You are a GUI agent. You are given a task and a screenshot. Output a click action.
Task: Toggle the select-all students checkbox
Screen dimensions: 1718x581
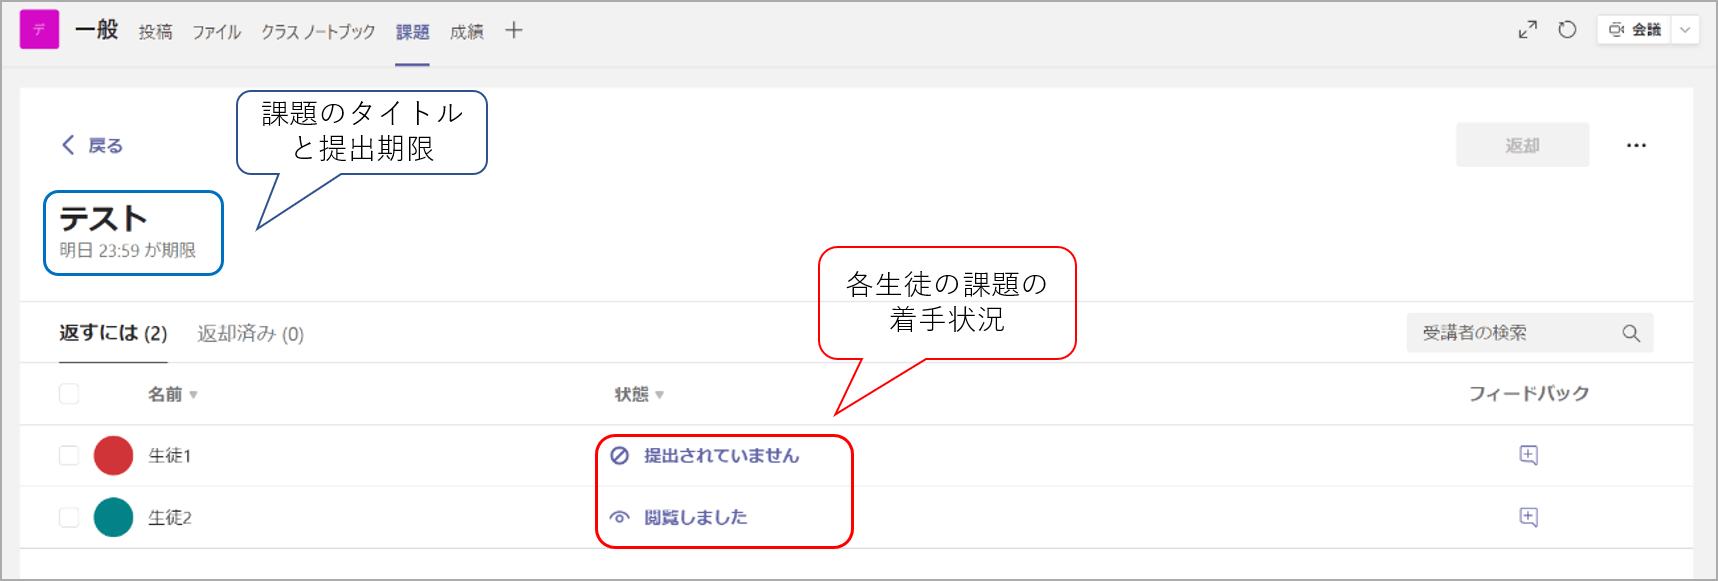click(69, 394)
